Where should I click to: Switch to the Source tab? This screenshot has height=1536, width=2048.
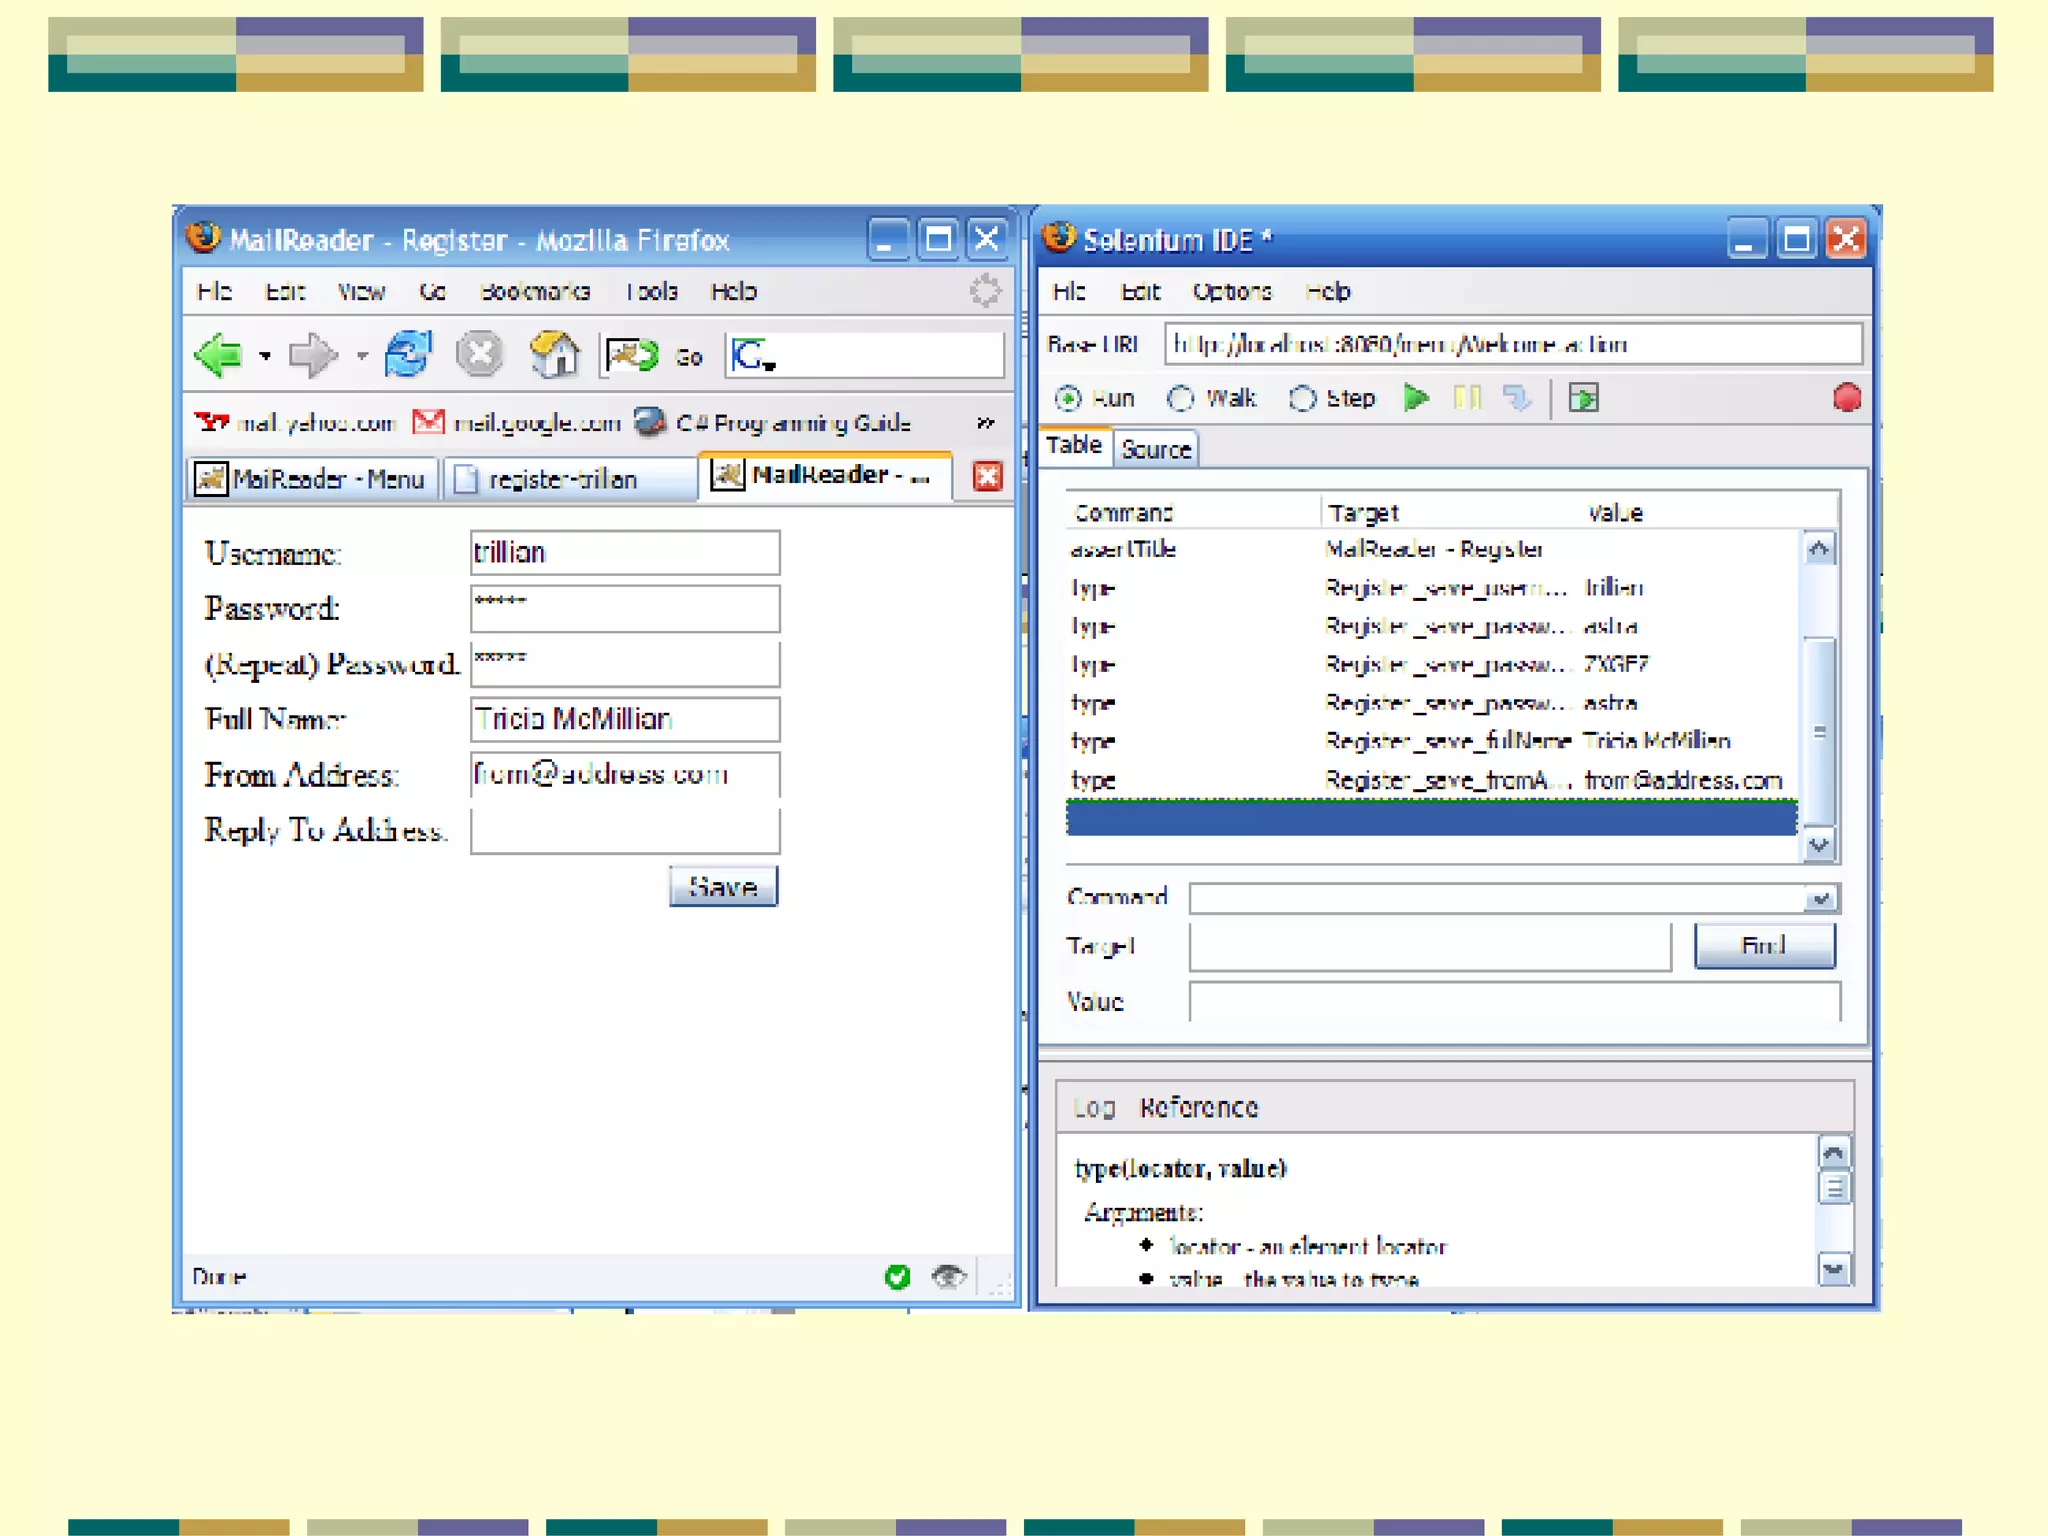[1156, 450]
